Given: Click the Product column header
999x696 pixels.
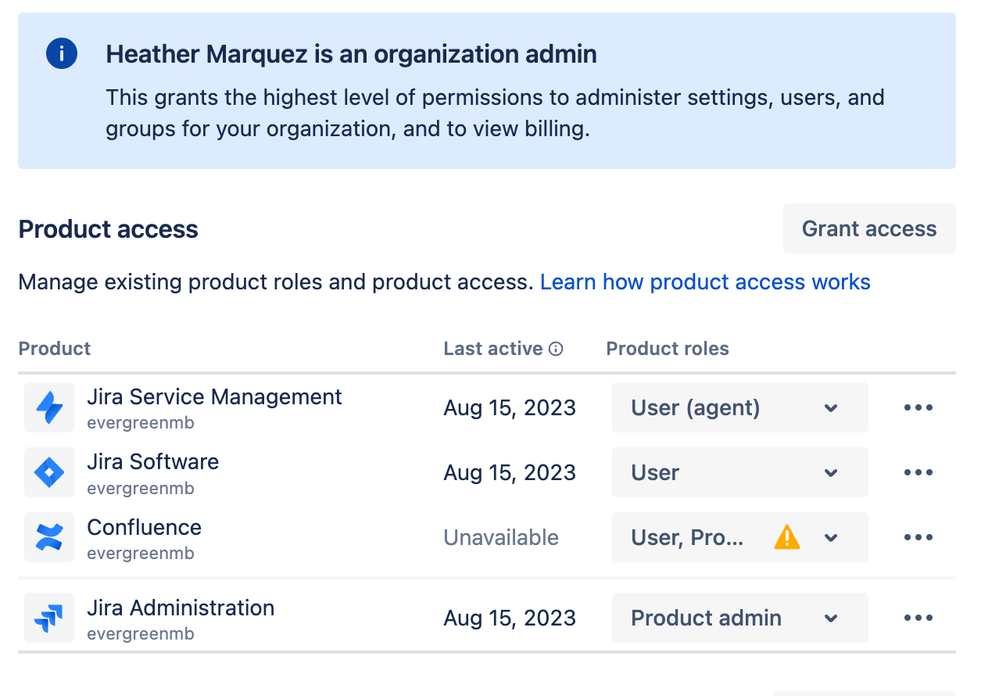Looking at the screenshot, I should pyautogui.click(x=55, y=349).
